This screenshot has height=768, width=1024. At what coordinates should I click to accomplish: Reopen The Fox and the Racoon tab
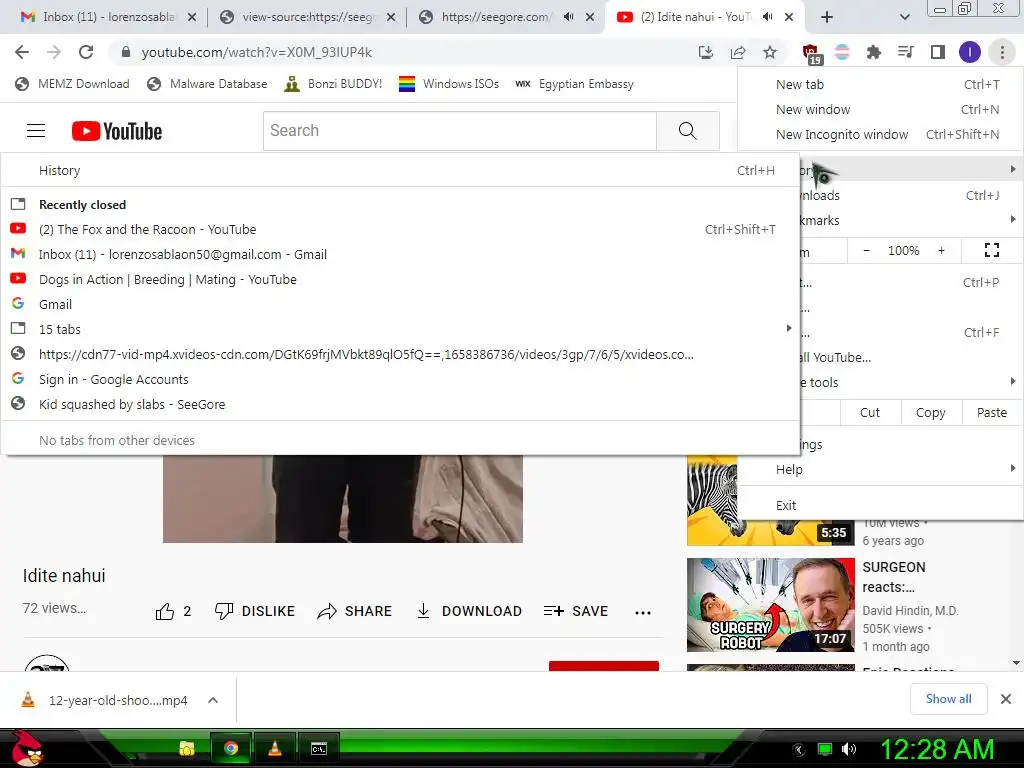tap(400, 229)
